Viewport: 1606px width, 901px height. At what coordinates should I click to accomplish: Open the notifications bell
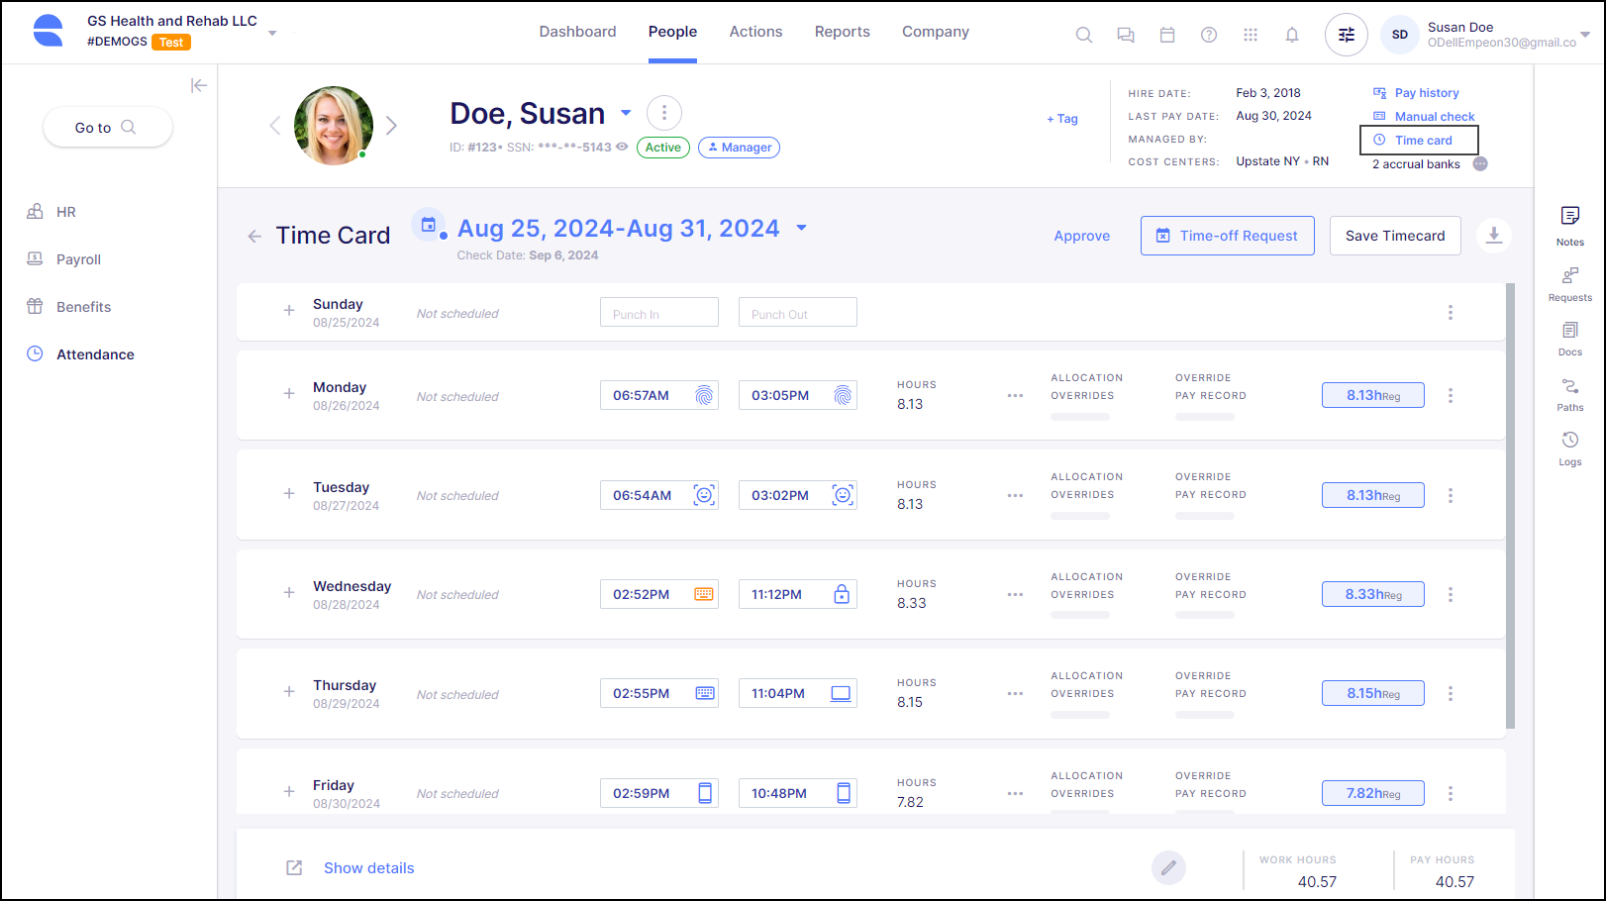[x=1292, y=33]
